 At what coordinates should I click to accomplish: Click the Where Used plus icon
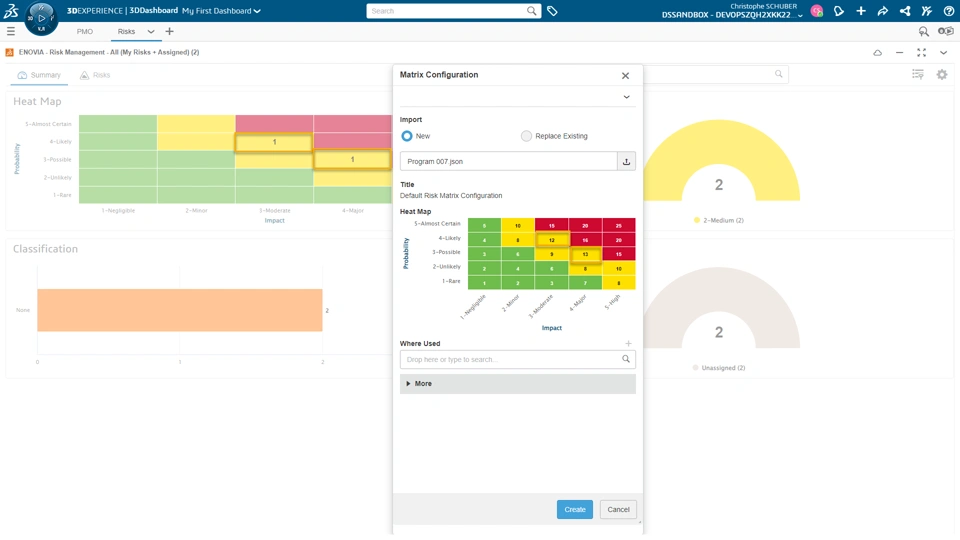[628, 343]
